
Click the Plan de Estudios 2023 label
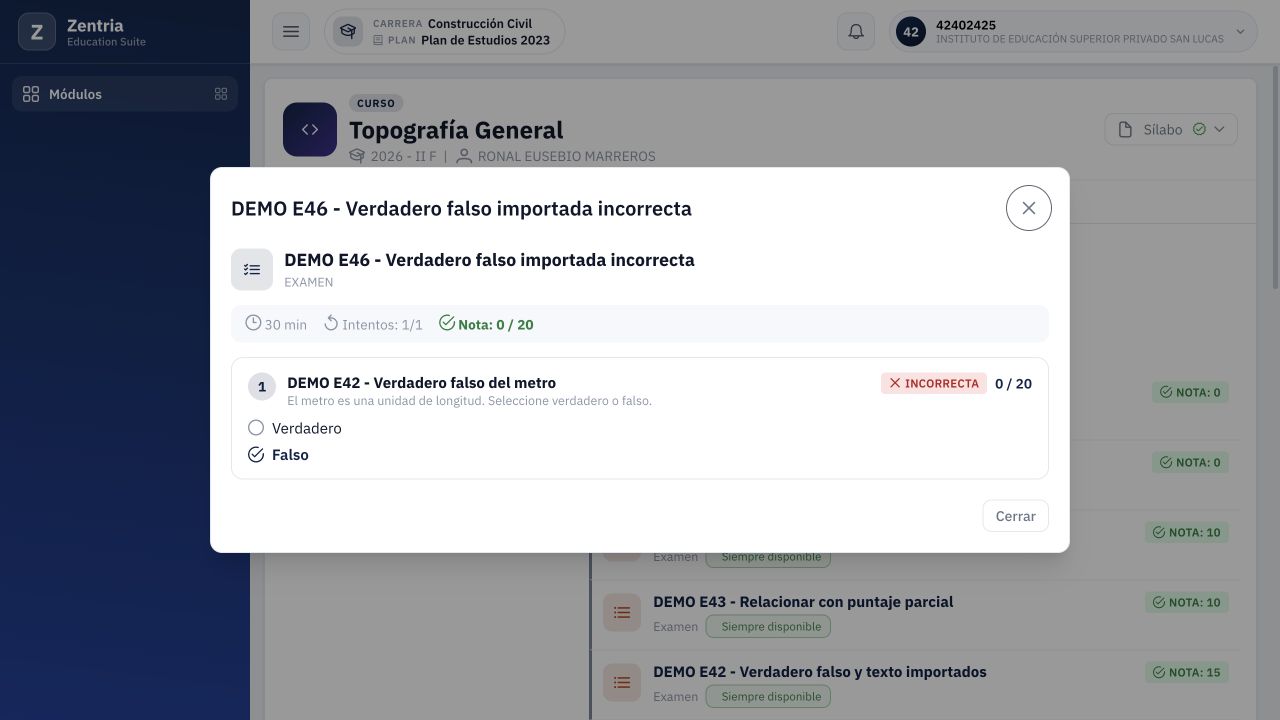tap(485, 40)
